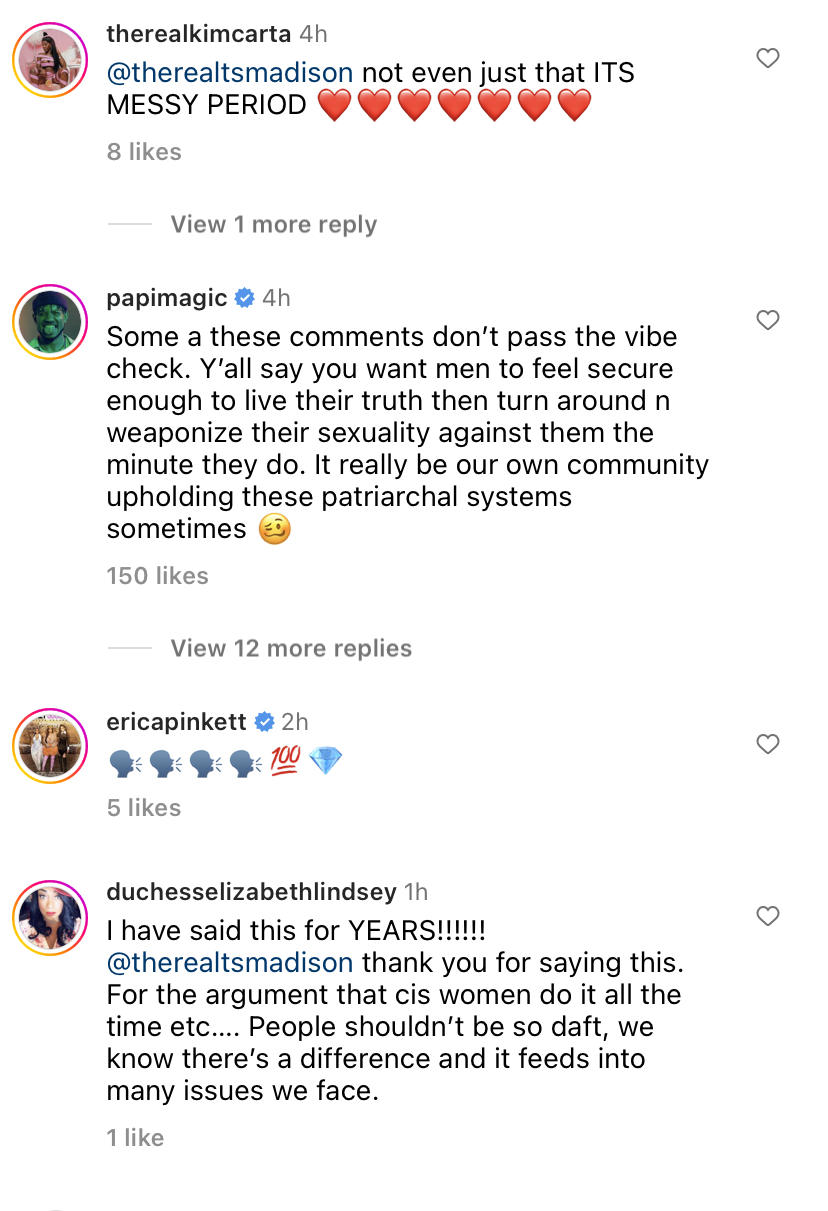Toggle the like heart on therealkimcarta's comment off

pos(768,58)
